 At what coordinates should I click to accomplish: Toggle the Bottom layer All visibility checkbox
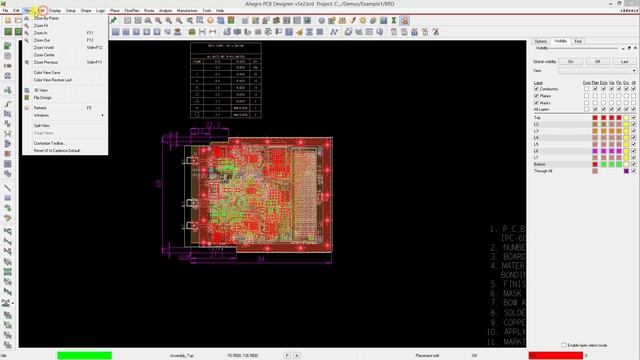(633, 164)
